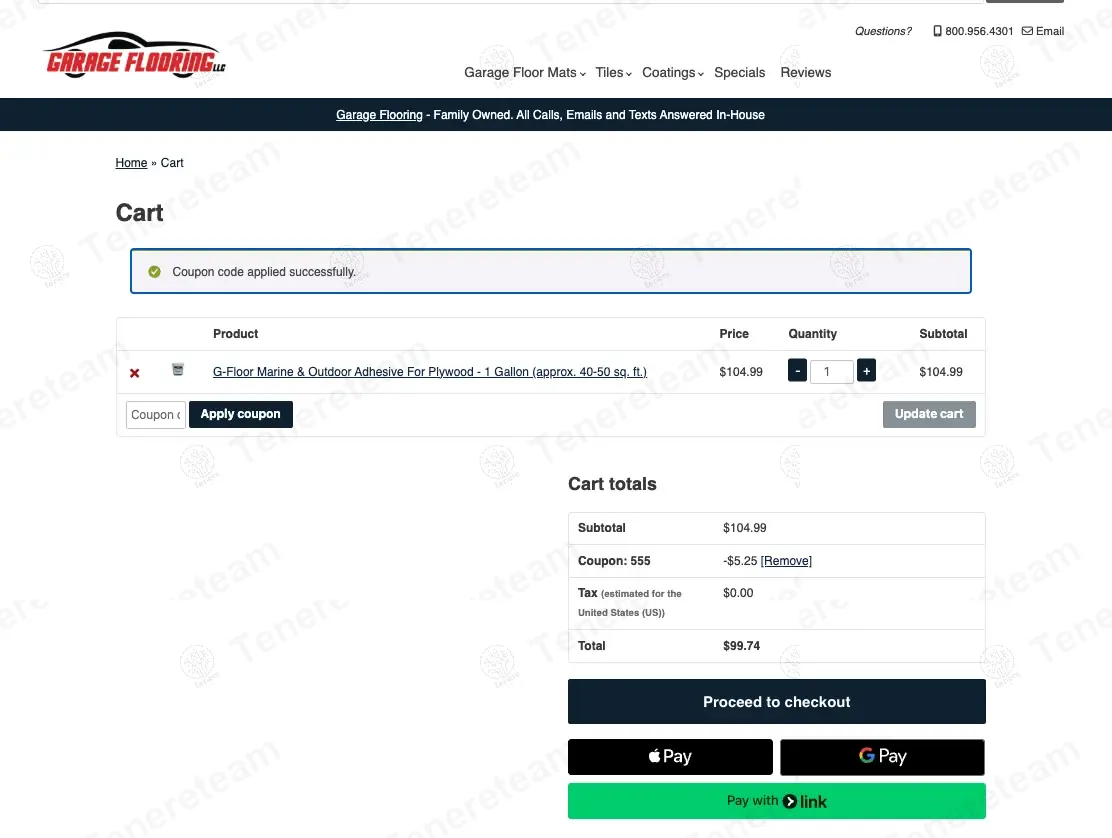Remove the G-Floor adhesive item with red X

[x=134, y=373]
